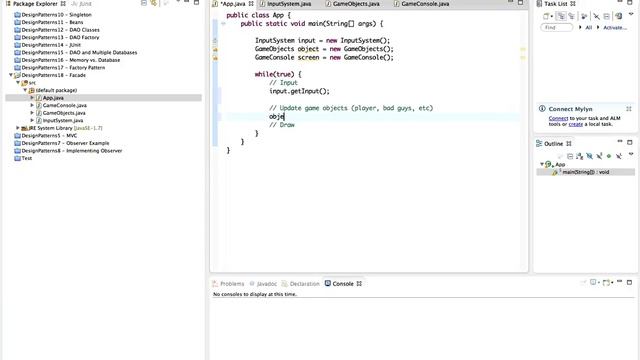Expand App.java in Package Explorer

click(x=32, y=98)
